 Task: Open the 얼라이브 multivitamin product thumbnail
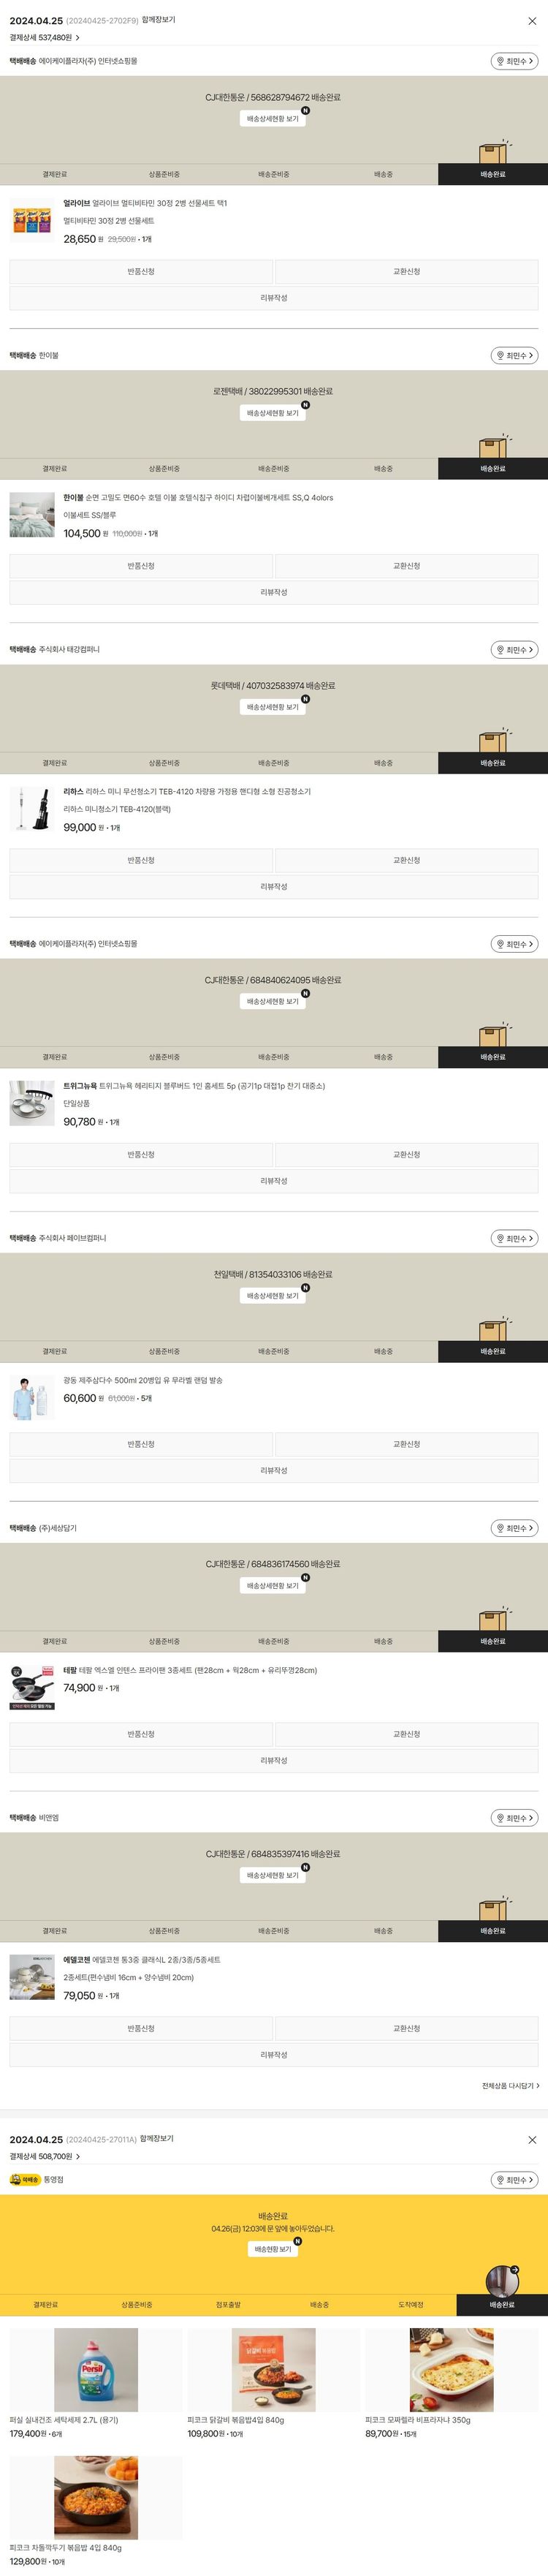tap(32, 221)
